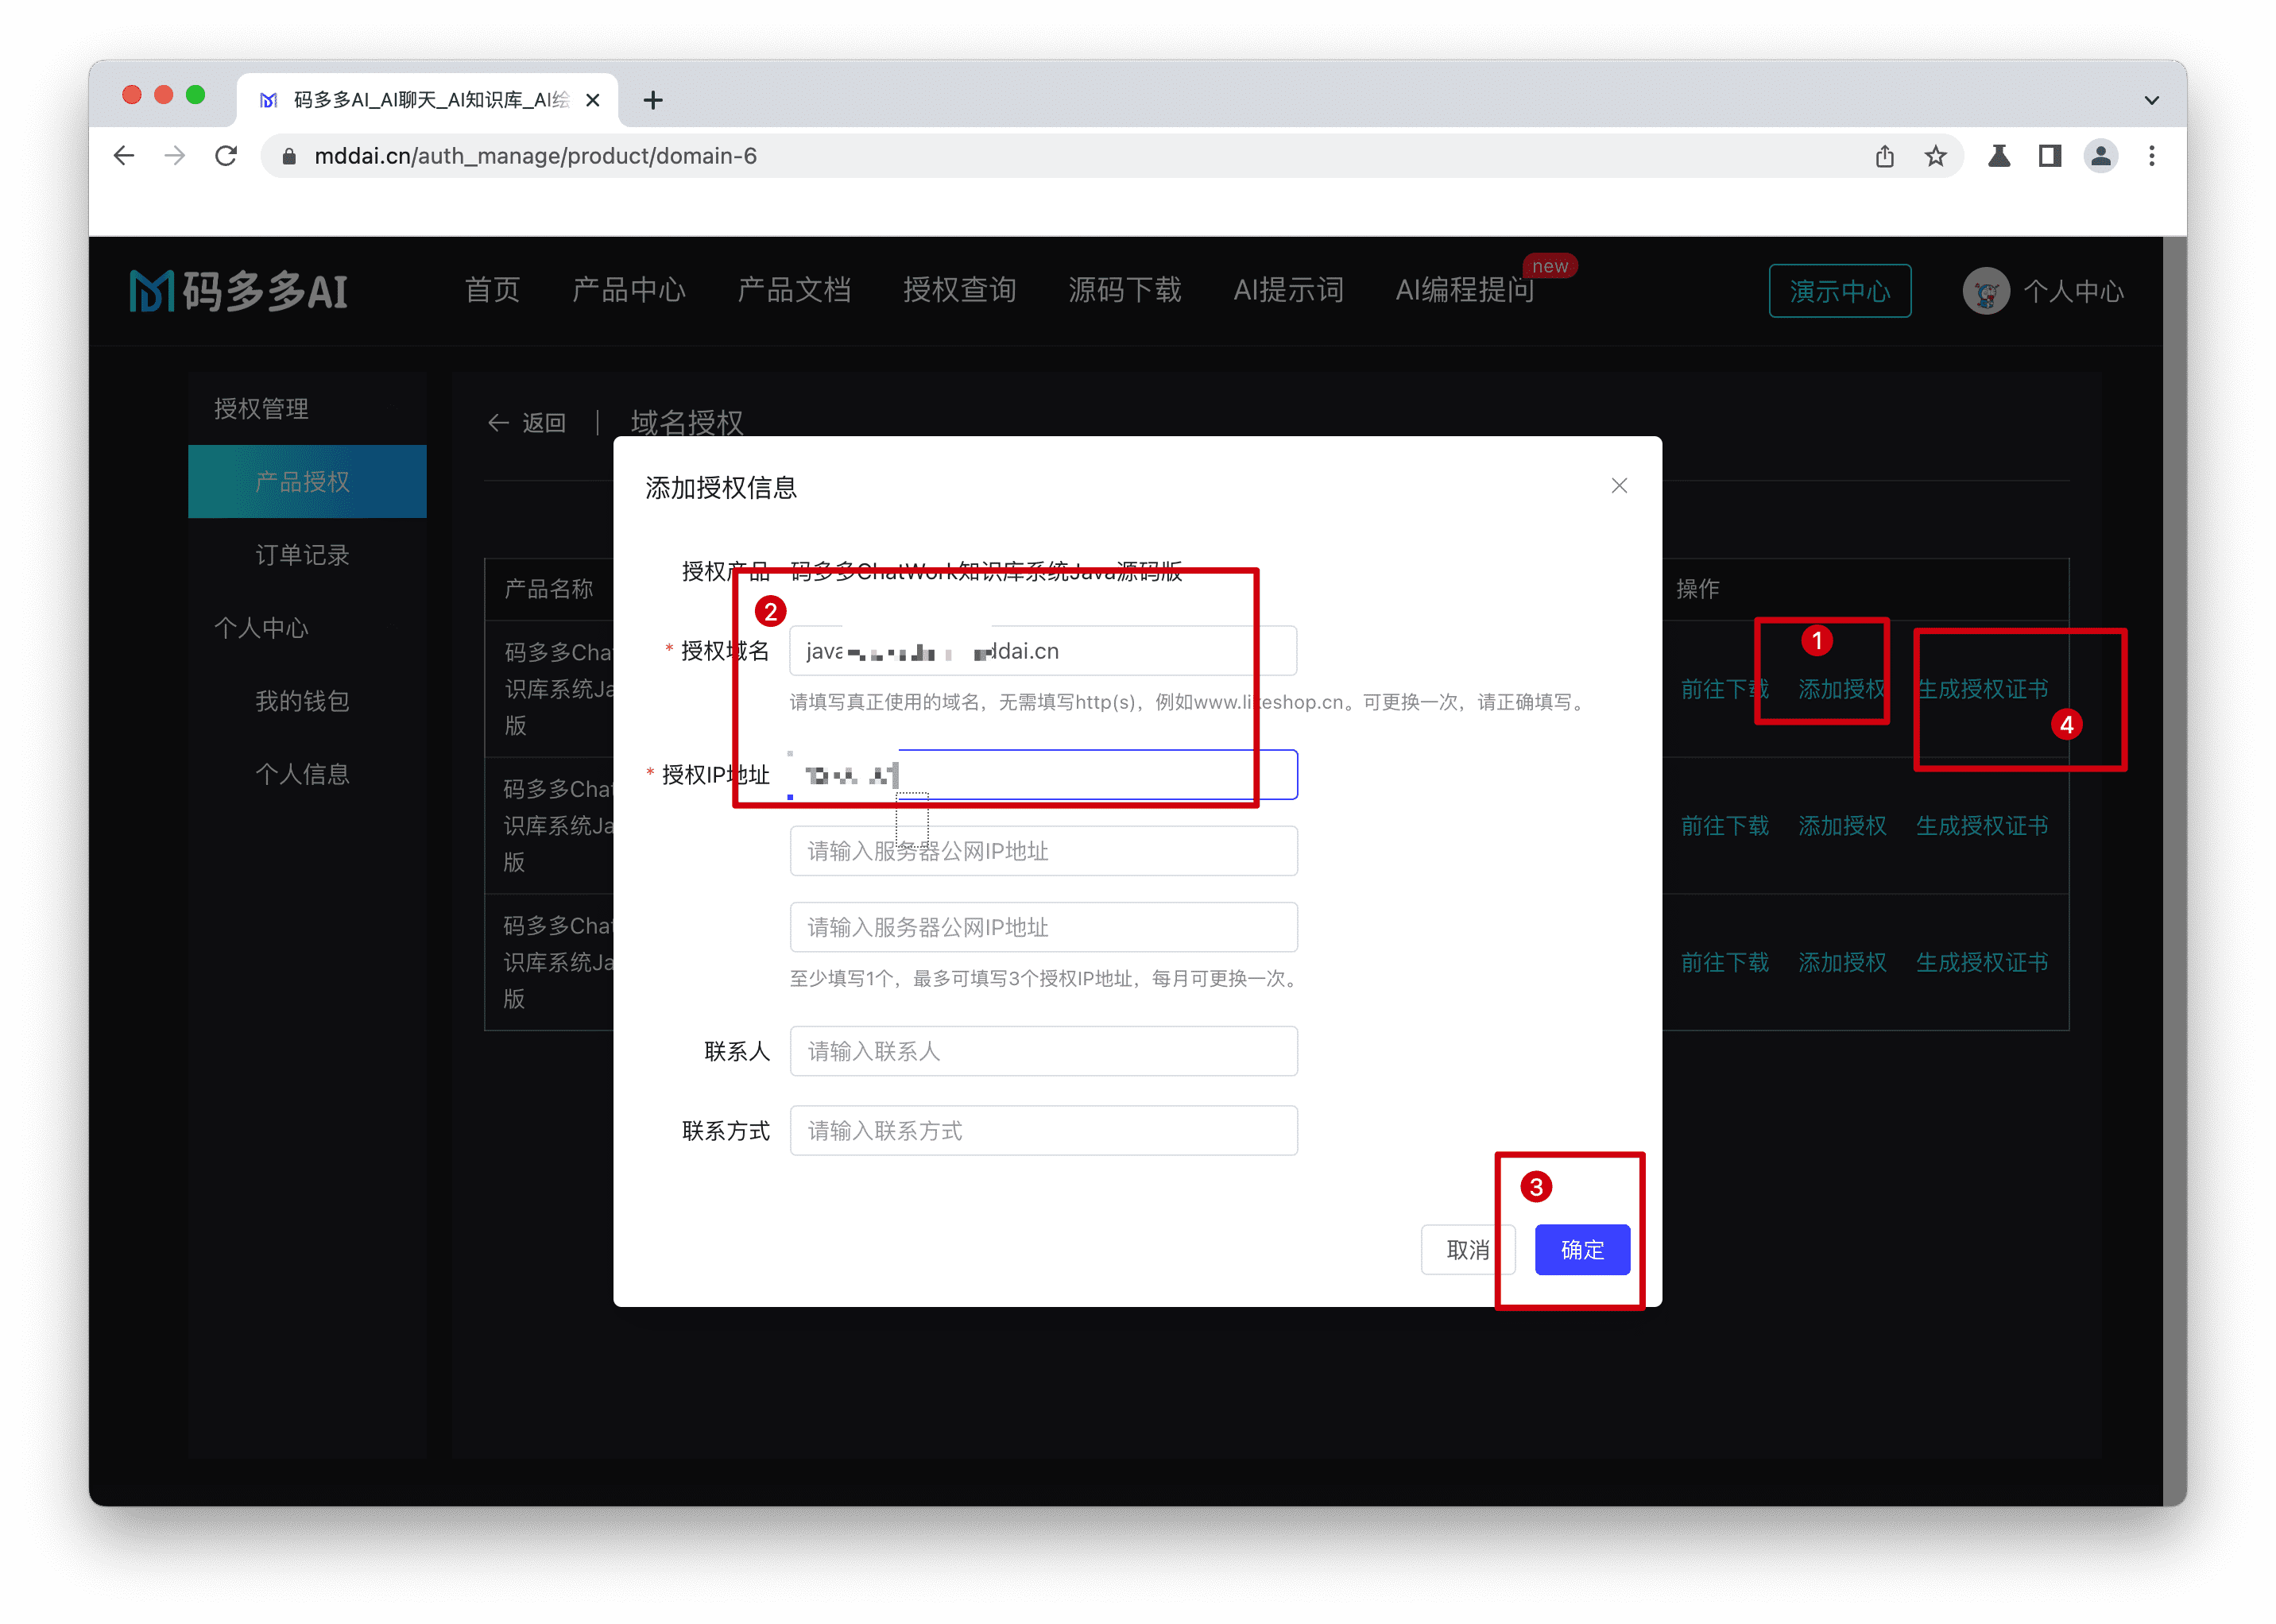
Task: Toggle the browser side panel icon
Action: [x=2050, y=156]
